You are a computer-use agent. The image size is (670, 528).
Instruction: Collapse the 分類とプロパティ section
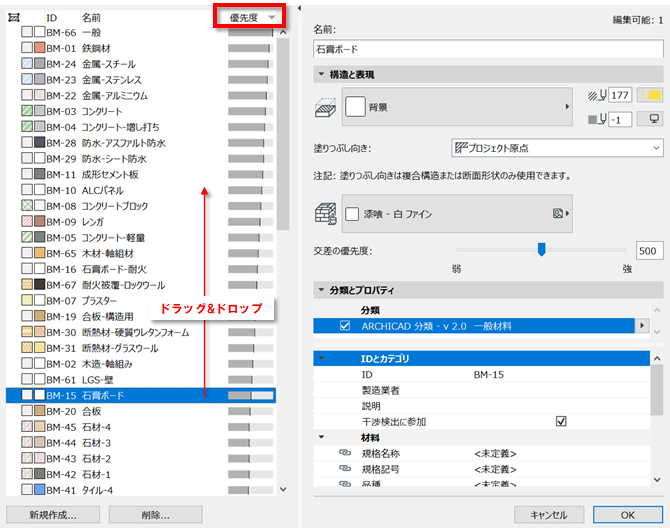(x=321, y=290)
